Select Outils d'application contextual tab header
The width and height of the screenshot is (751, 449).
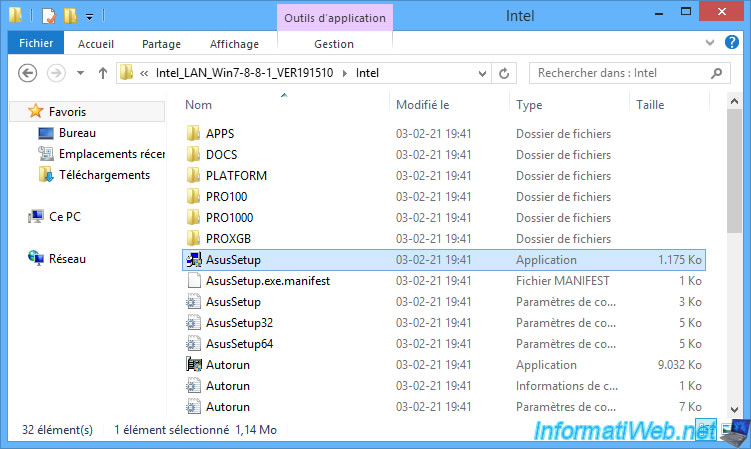(x=335, y=18)
